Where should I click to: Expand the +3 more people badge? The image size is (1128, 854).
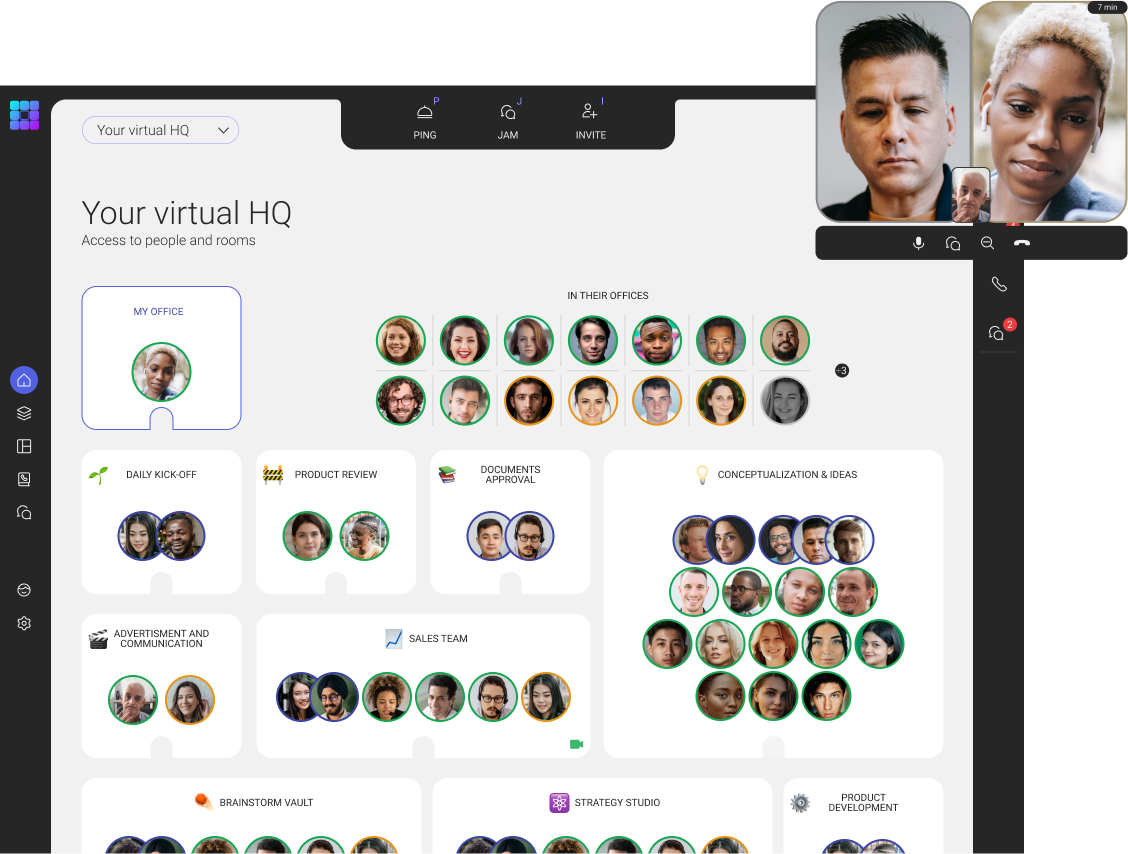point(841,371)
